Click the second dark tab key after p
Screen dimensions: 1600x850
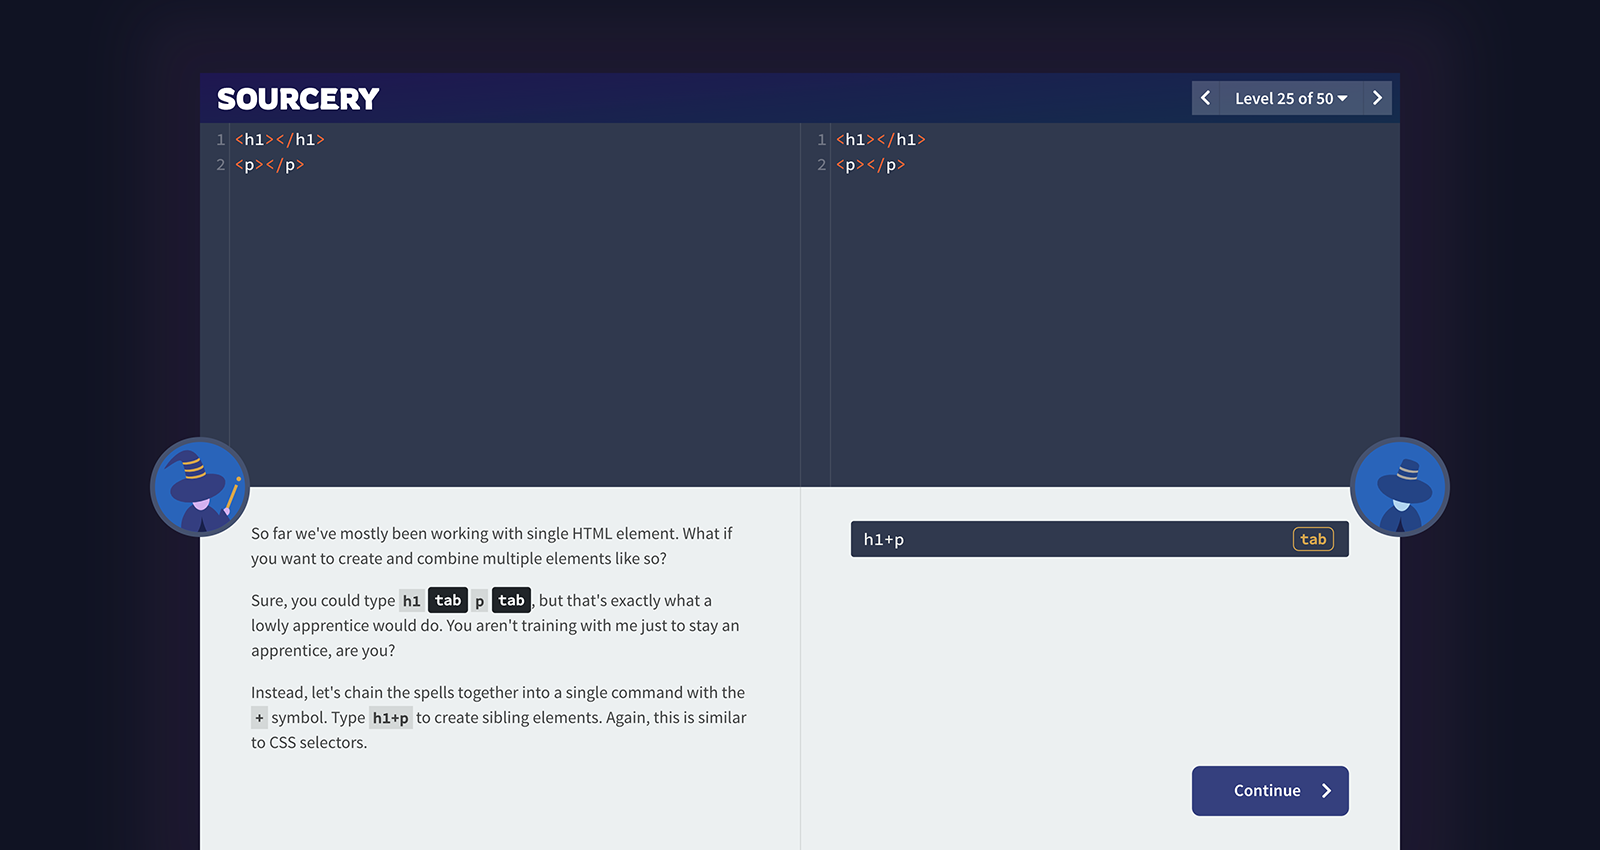pos(511,600)
